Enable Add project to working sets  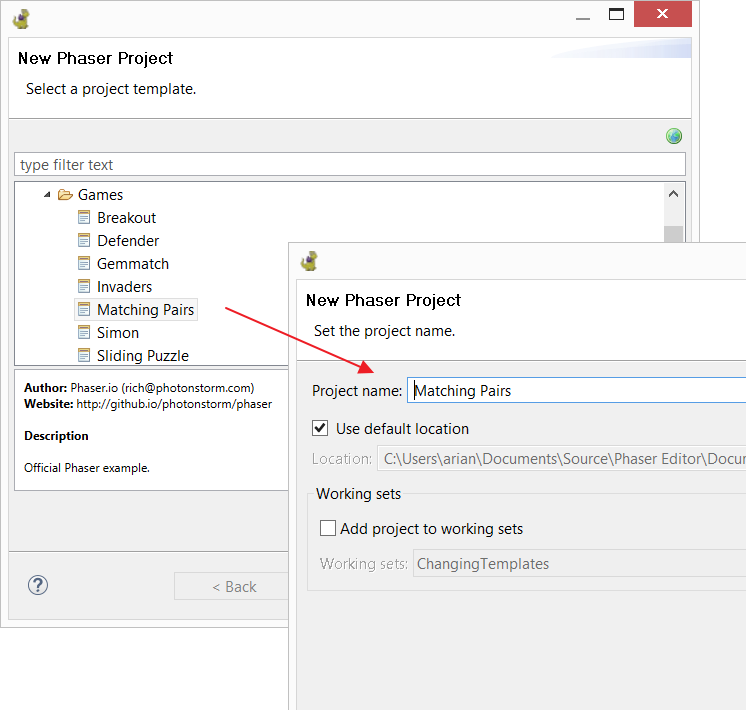(x=328, y=528)
